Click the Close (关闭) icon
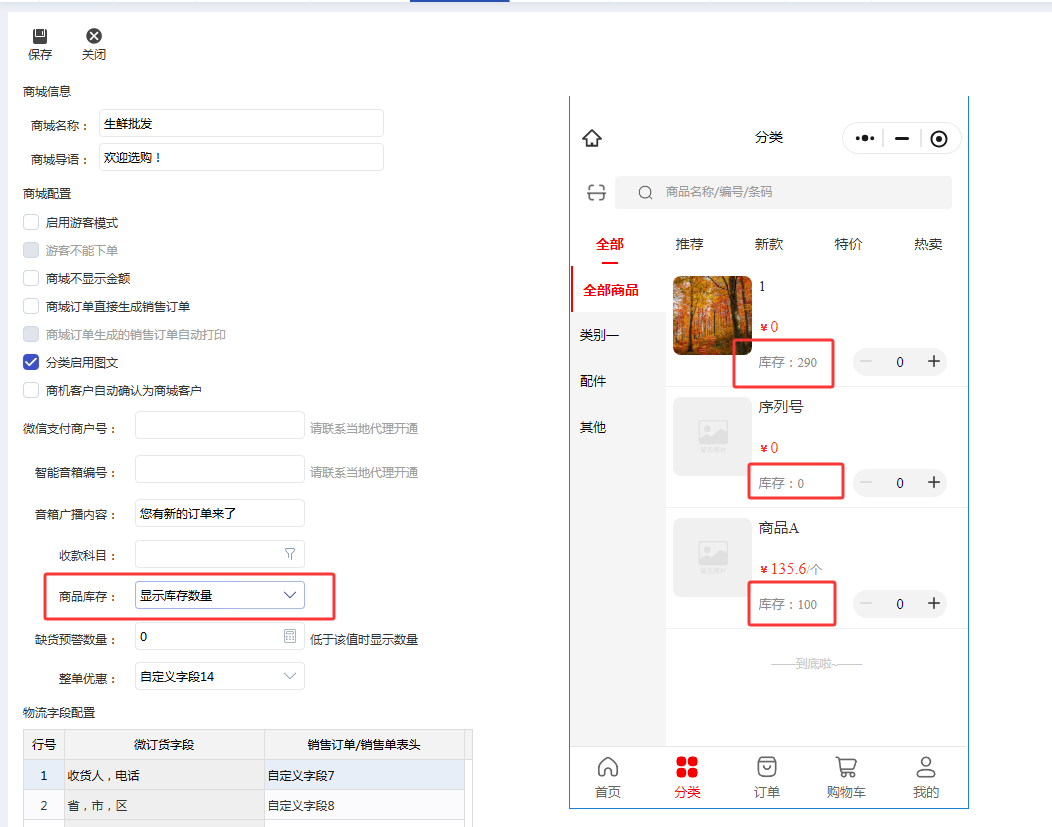Viewport: 1052px width, 827px height. click(94, 37)
